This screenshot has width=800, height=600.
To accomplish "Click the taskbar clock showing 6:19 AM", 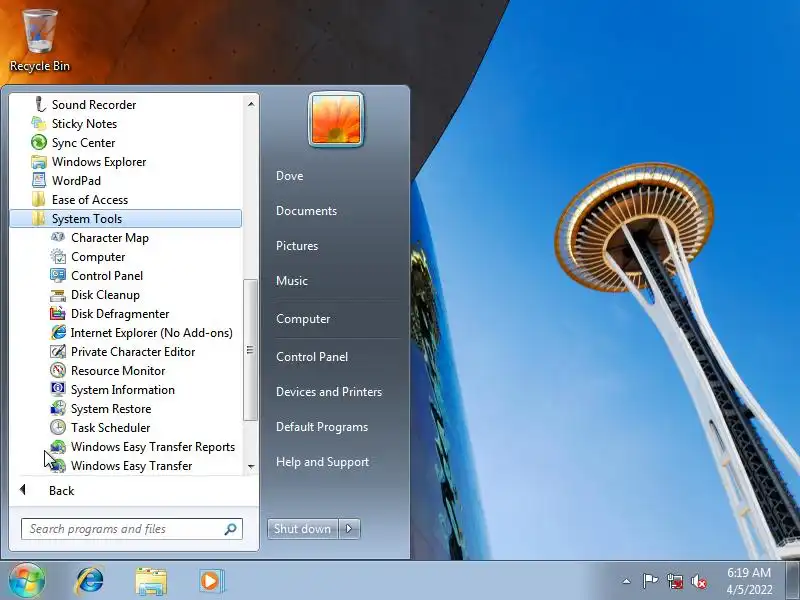I will tap(749, 581).
